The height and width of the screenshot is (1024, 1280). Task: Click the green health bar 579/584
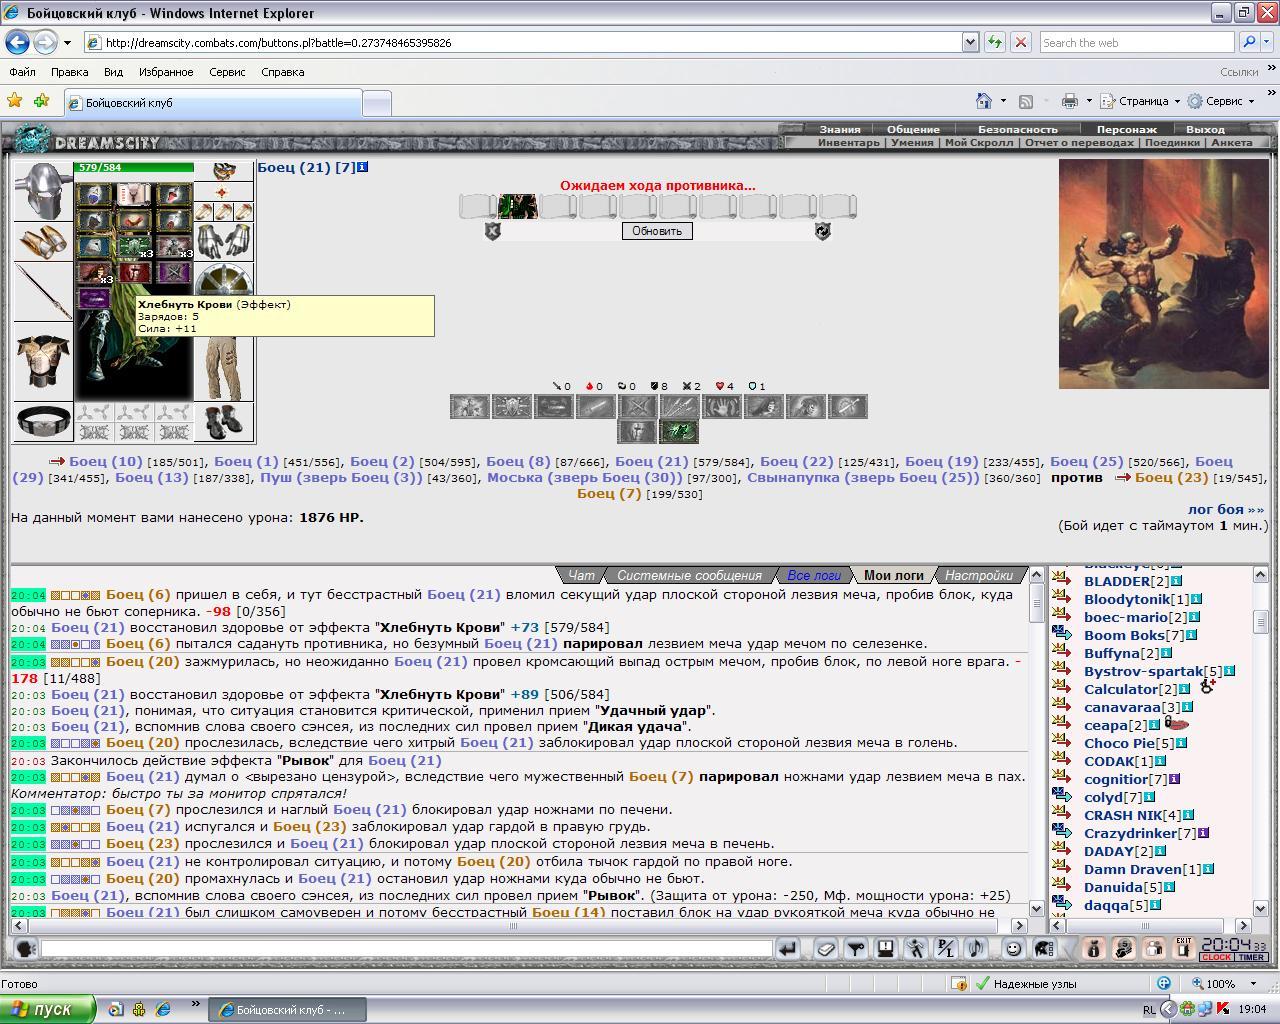pos(135,168)
